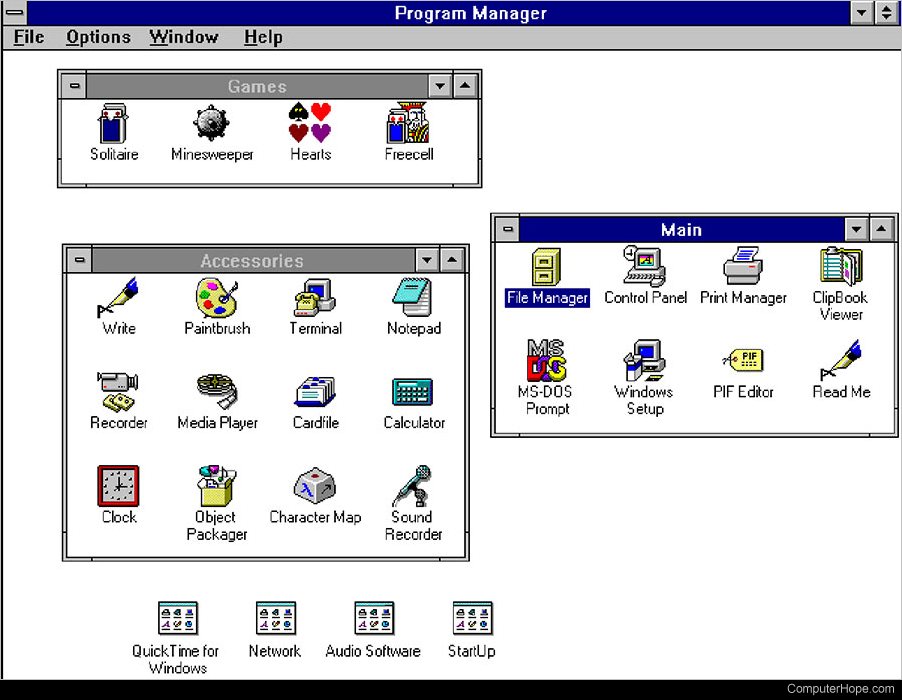
Task: Click the Terminal icon
Action: pos(315,298)
